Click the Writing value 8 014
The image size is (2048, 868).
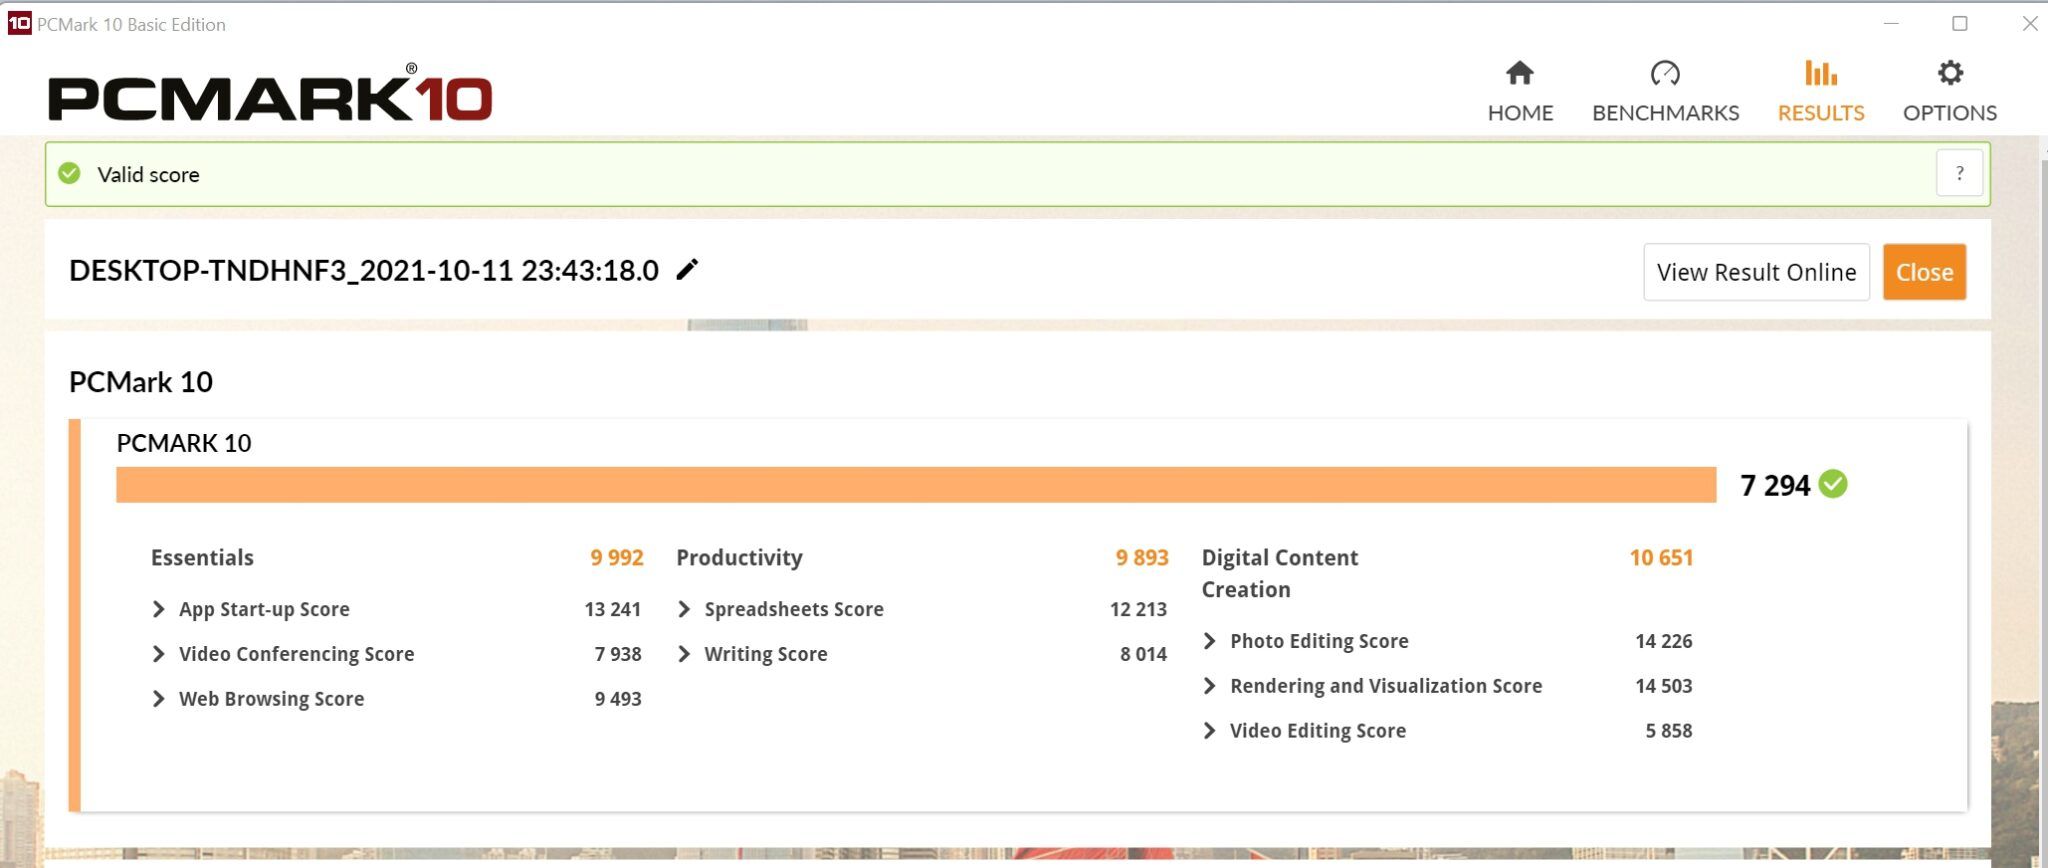[1143, 654]
